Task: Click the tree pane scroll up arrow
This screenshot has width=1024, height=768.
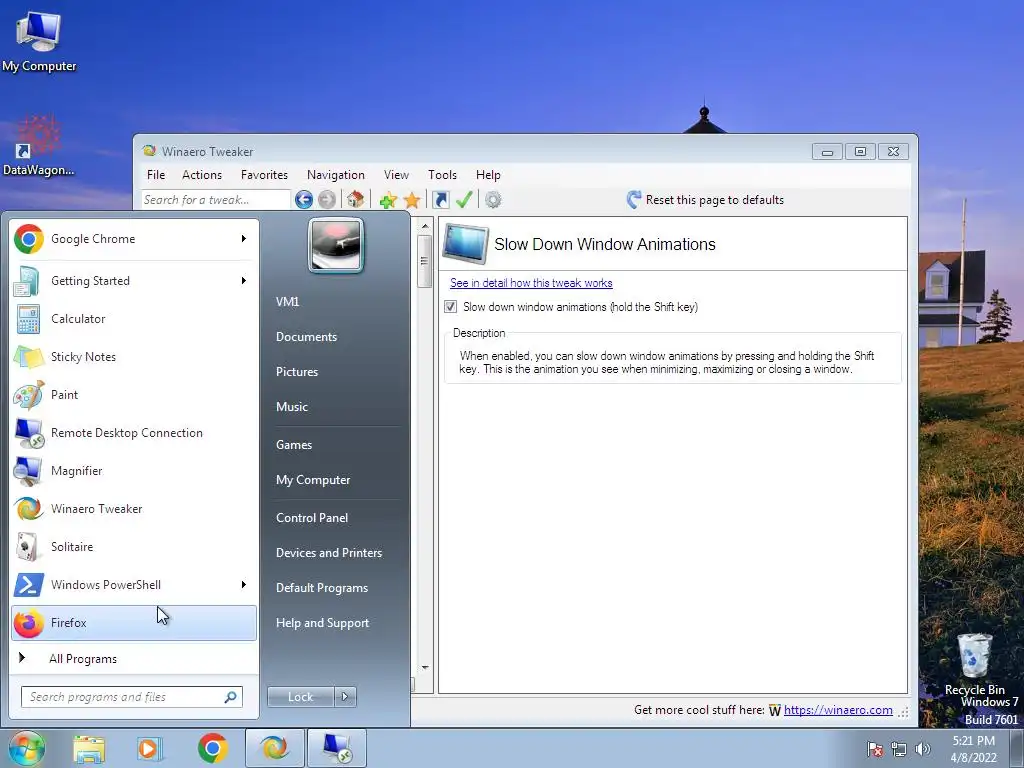Action: [424, 226]
